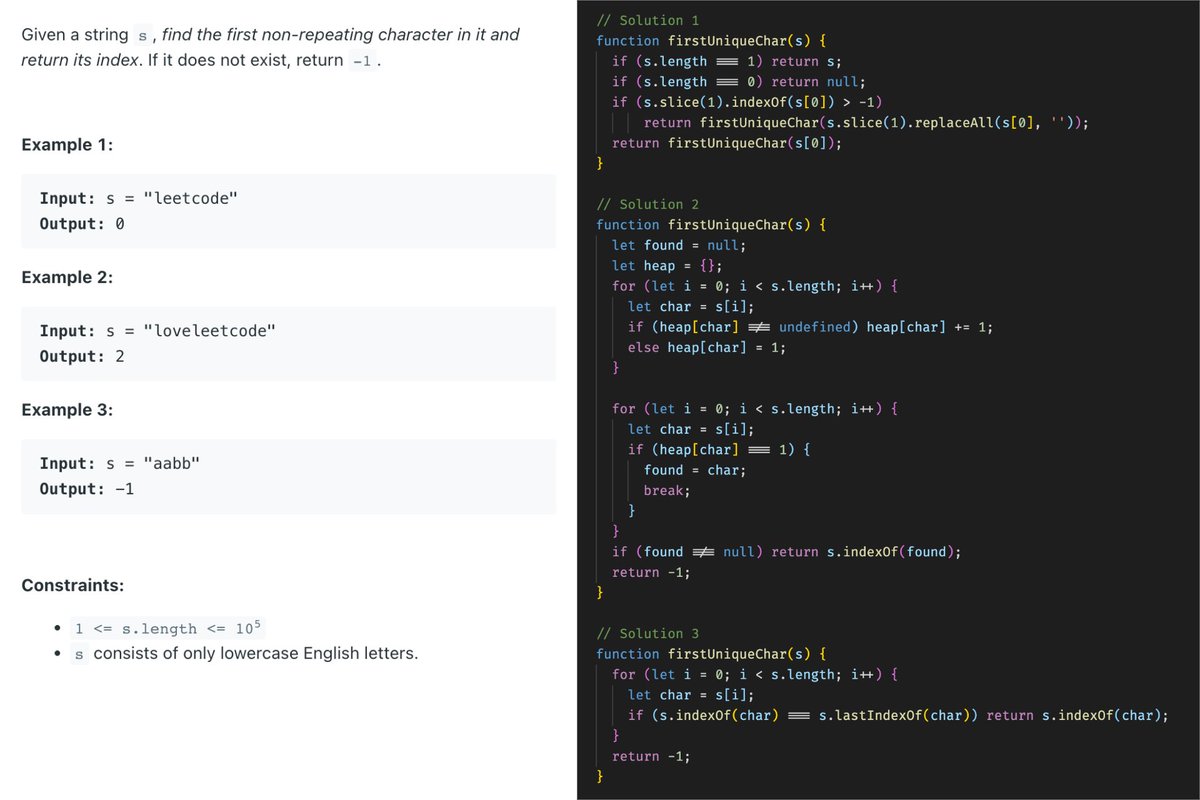The height and width of the screenshot is (800, 1200).
Task: Click the constraint "1 <= s.length <= 10^5"
Action: pos(169,628)
